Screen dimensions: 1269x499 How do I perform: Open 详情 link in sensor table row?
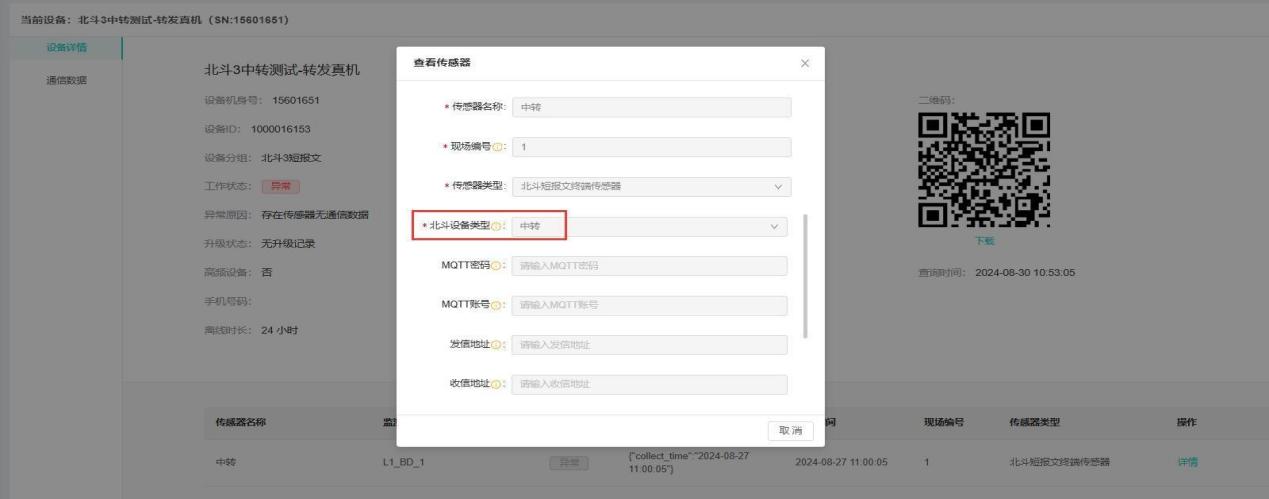1187,462
